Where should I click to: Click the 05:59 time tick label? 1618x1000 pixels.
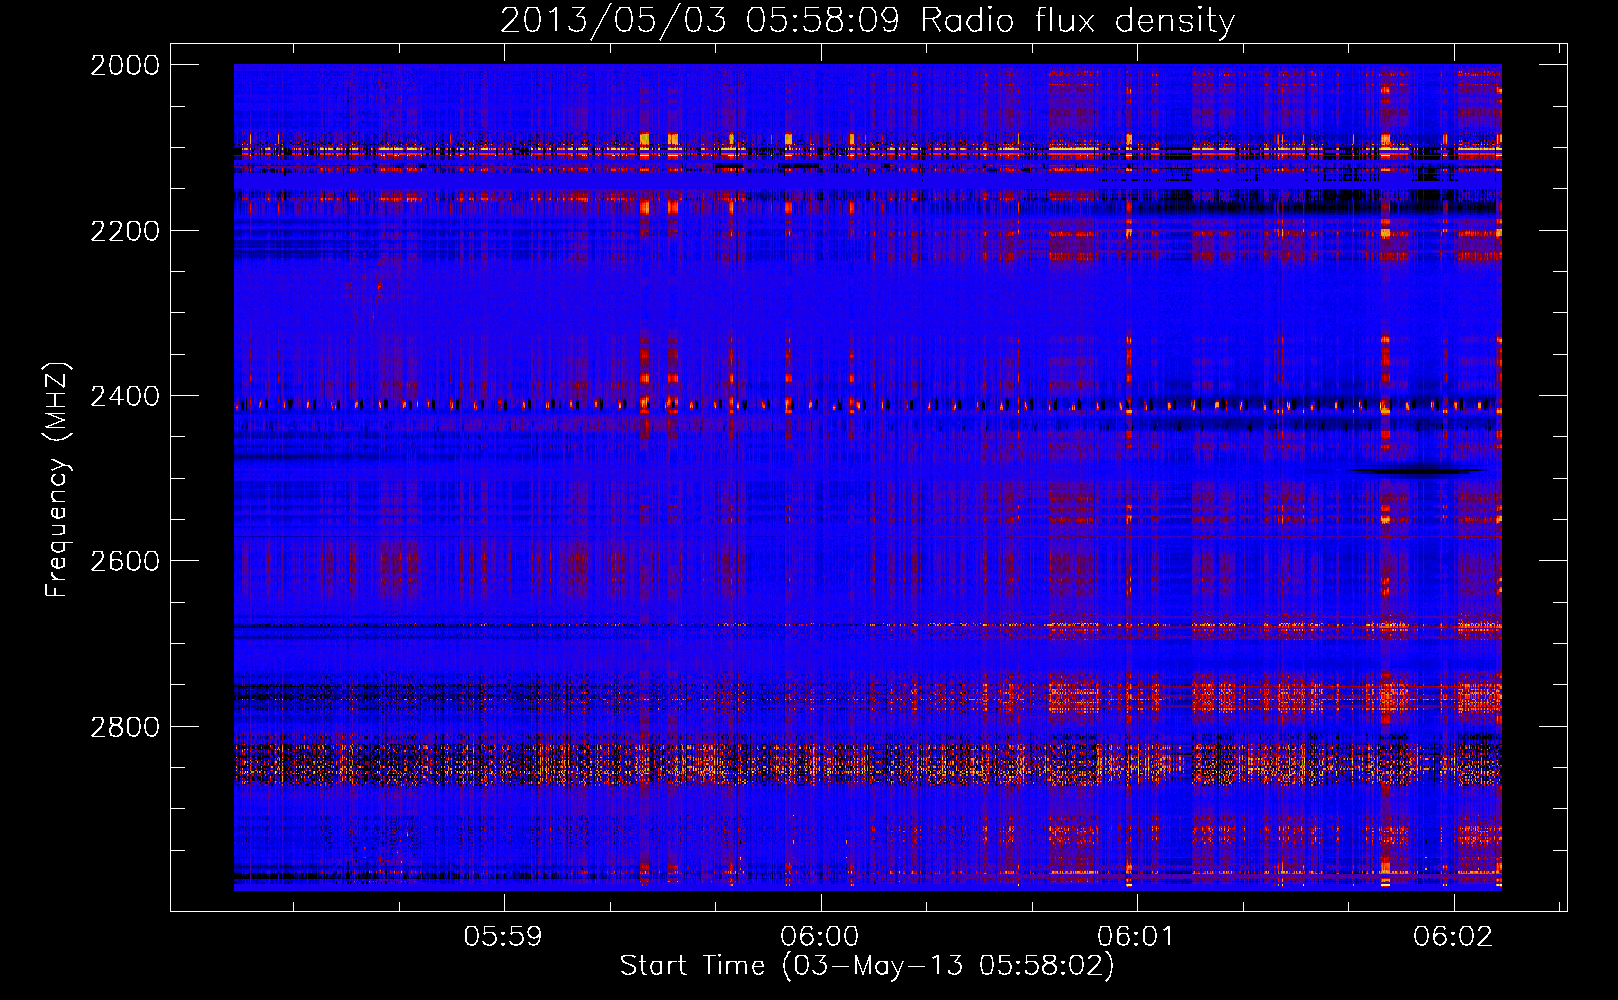tap(503, 936)
